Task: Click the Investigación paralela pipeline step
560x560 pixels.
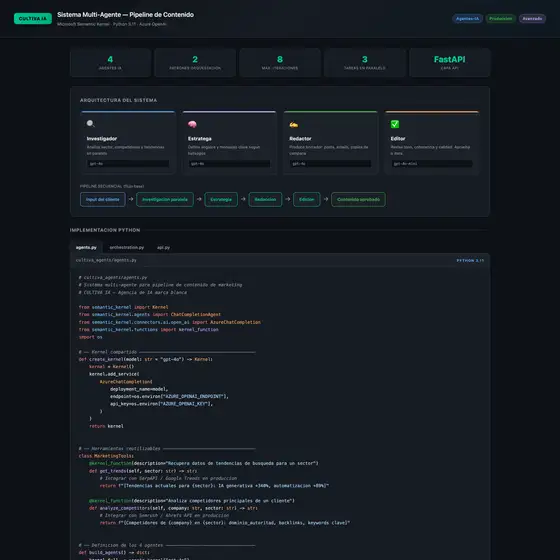Action: coord(165,199)
